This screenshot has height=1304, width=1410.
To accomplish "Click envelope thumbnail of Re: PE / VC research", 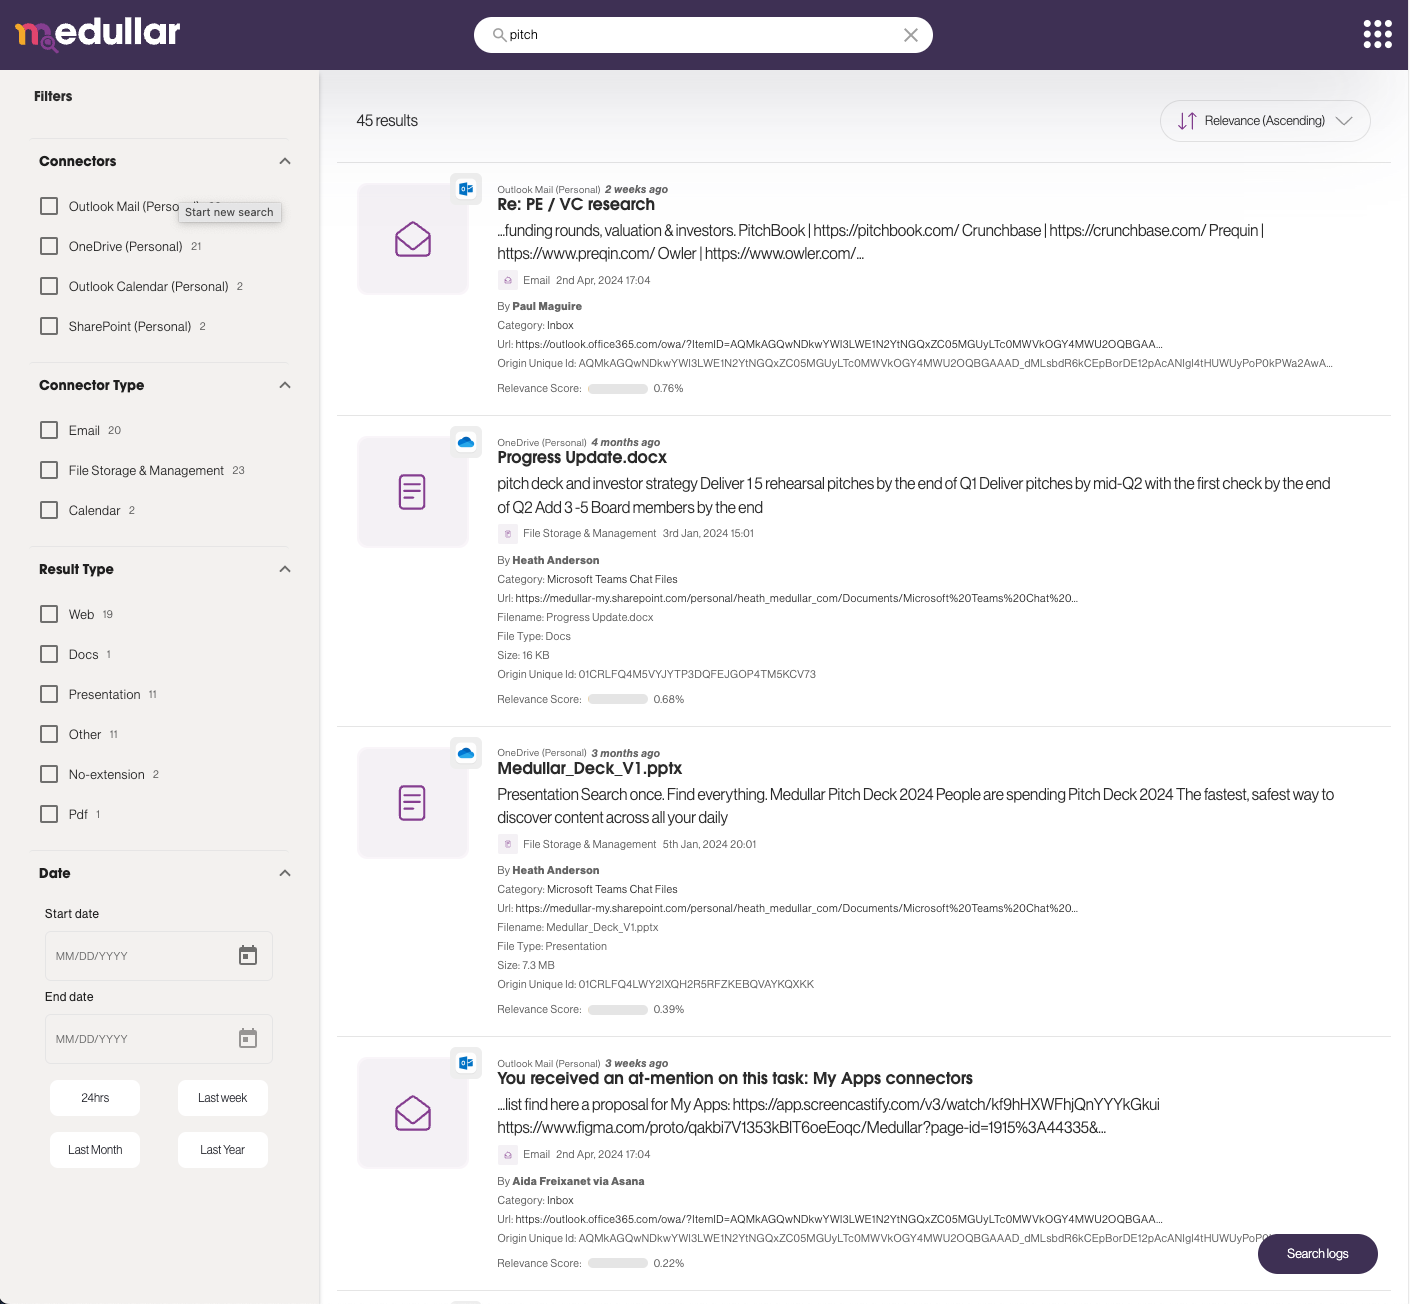I will coord(413,239).
